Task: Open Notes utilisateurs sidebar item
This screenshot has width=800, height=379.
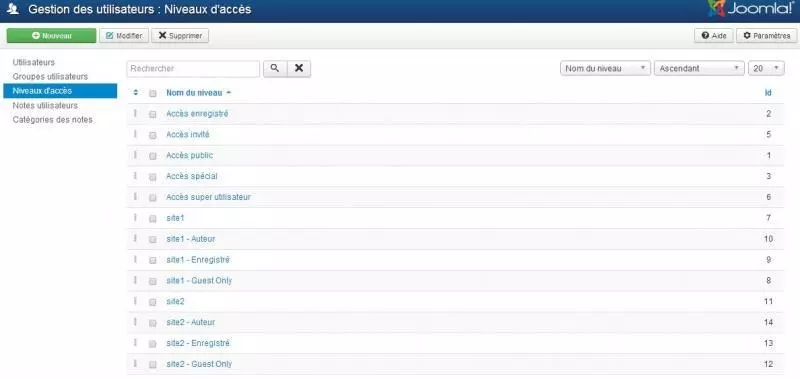Action: tap(45, 106)
